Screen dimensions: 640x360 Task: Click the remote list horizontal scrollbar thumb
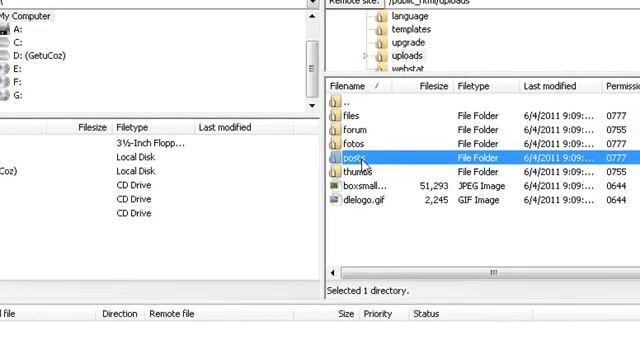pyautogui.click(x=490, y=272)
